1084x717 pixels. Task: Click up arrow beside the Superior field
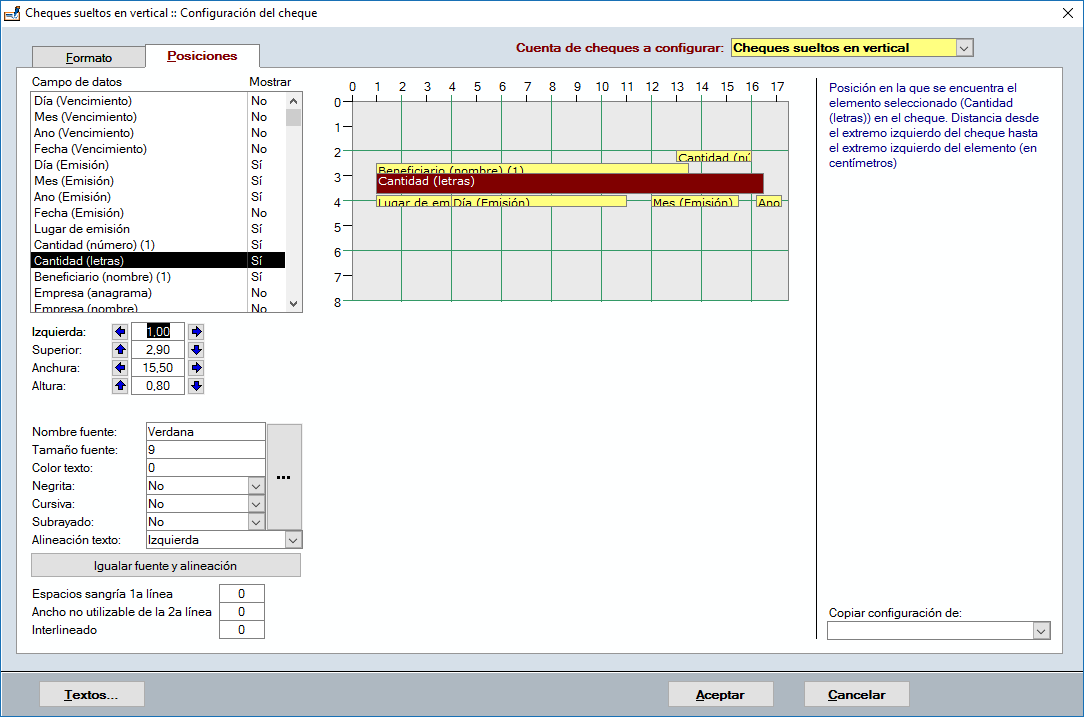[x=121, y=350]
